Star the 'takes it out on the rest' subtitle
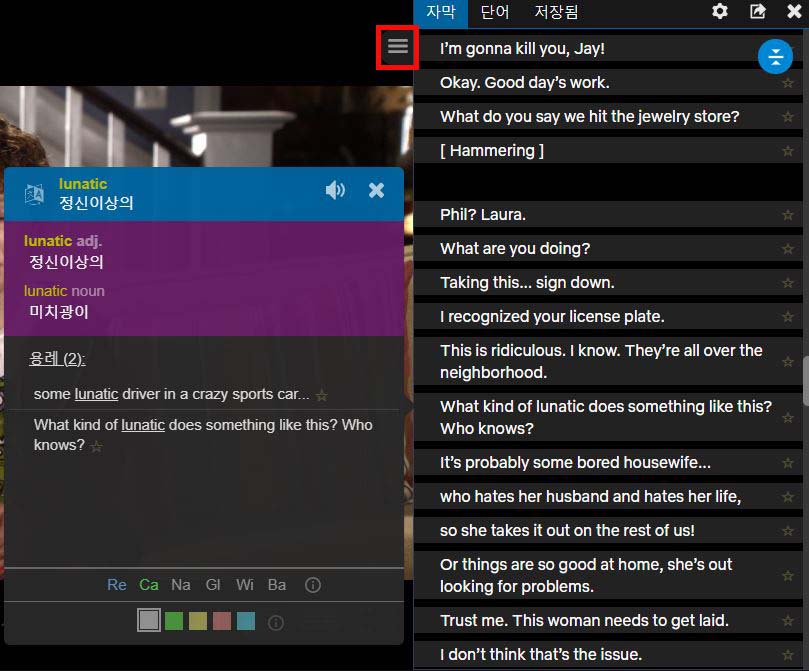The height and width of the screenshot is (671, 809). click(787, 531)
